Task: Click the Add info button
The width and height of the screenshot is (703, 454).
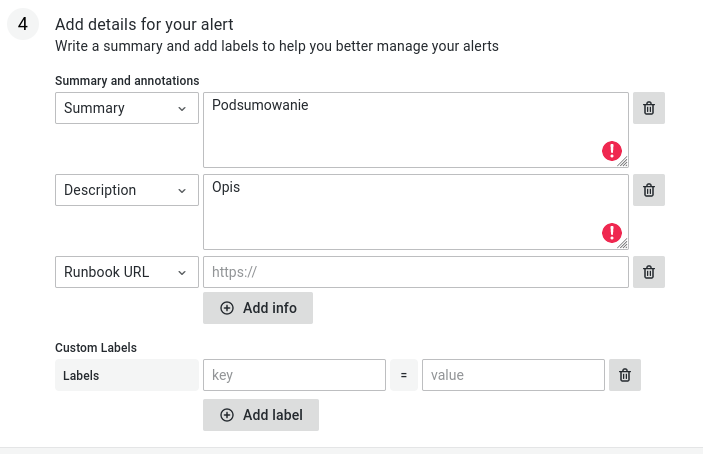Action: [258, 308]
